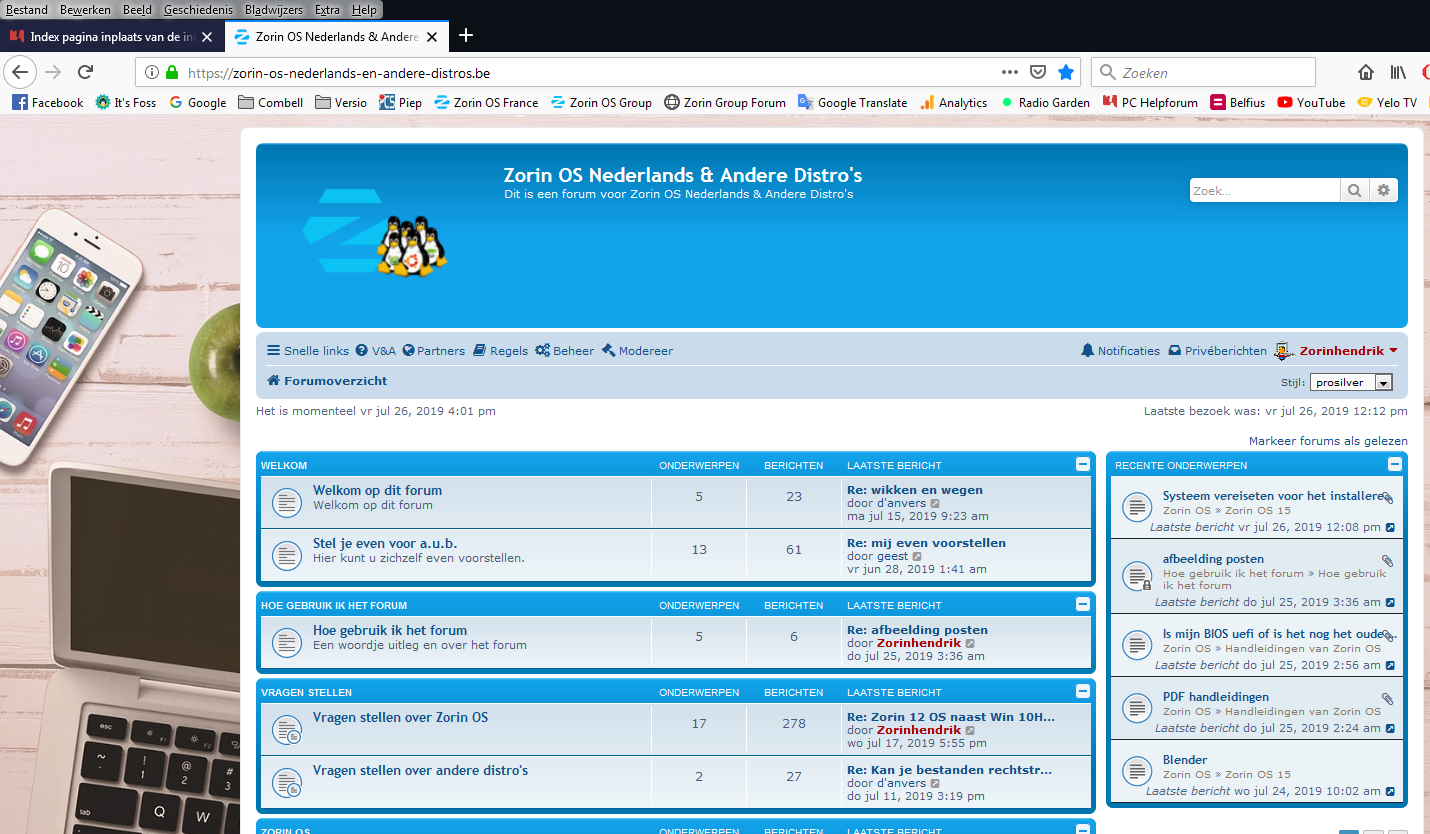
Task: Open the Bestand menu
Action: click(27, 10)
